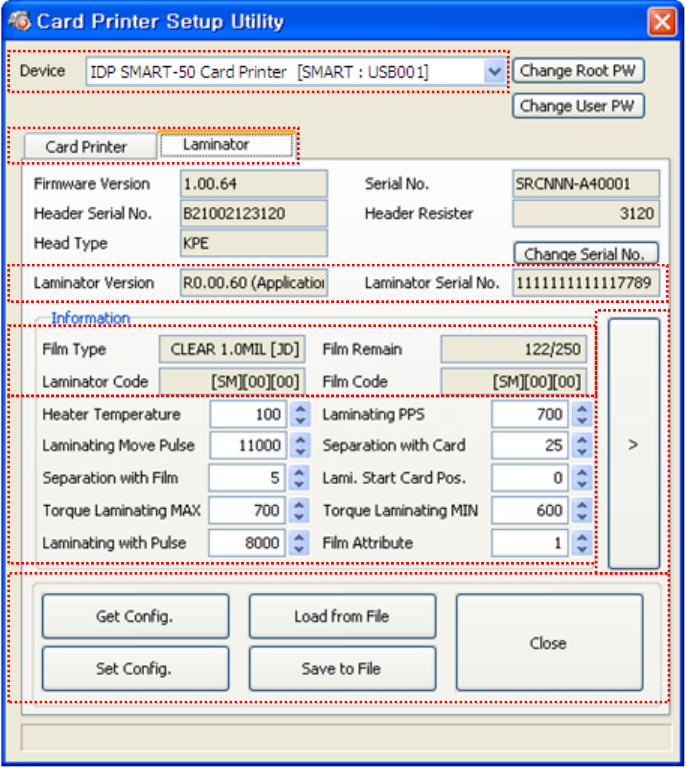This screenshot has width=686, height=768.
Task: Click the Film Type field
Action: click(232, 349)
